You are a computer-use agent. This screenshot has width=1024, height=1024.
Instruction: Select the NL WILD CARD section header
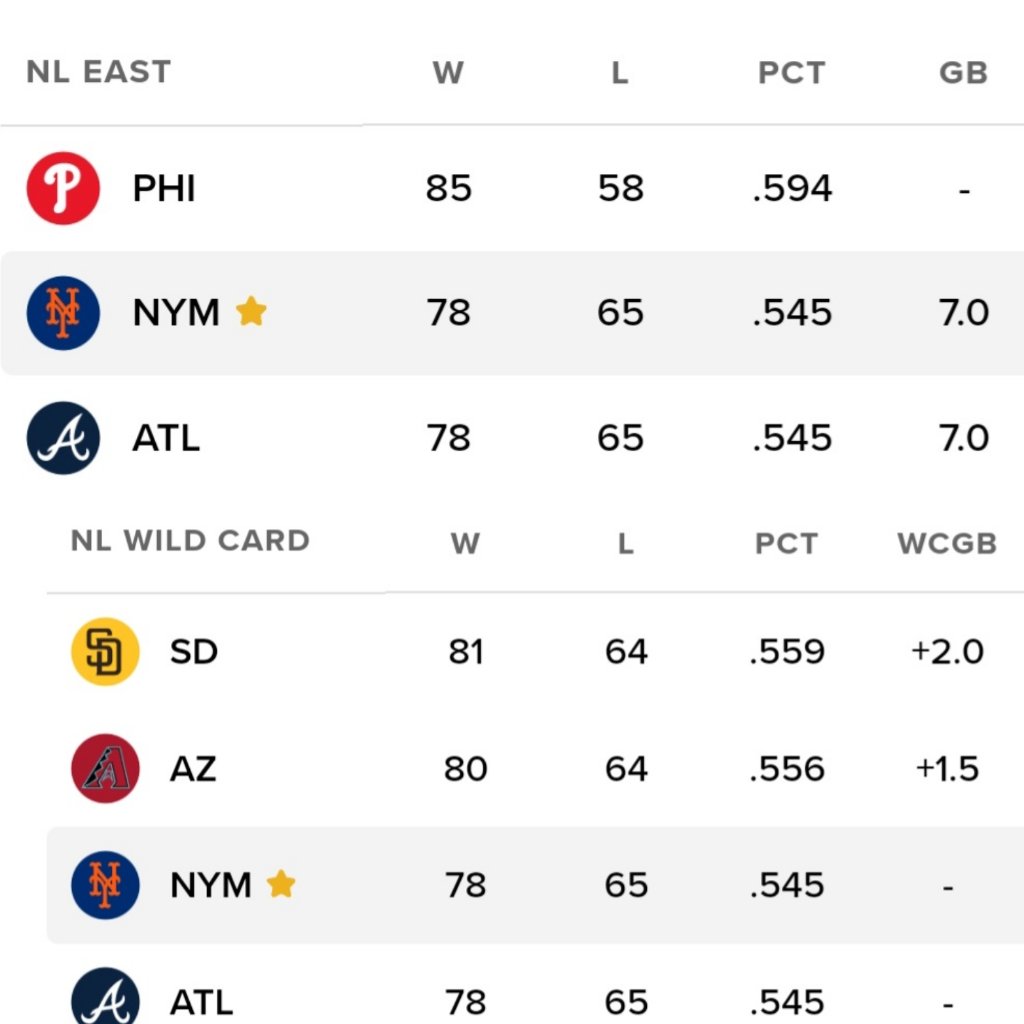pos(190,541)
